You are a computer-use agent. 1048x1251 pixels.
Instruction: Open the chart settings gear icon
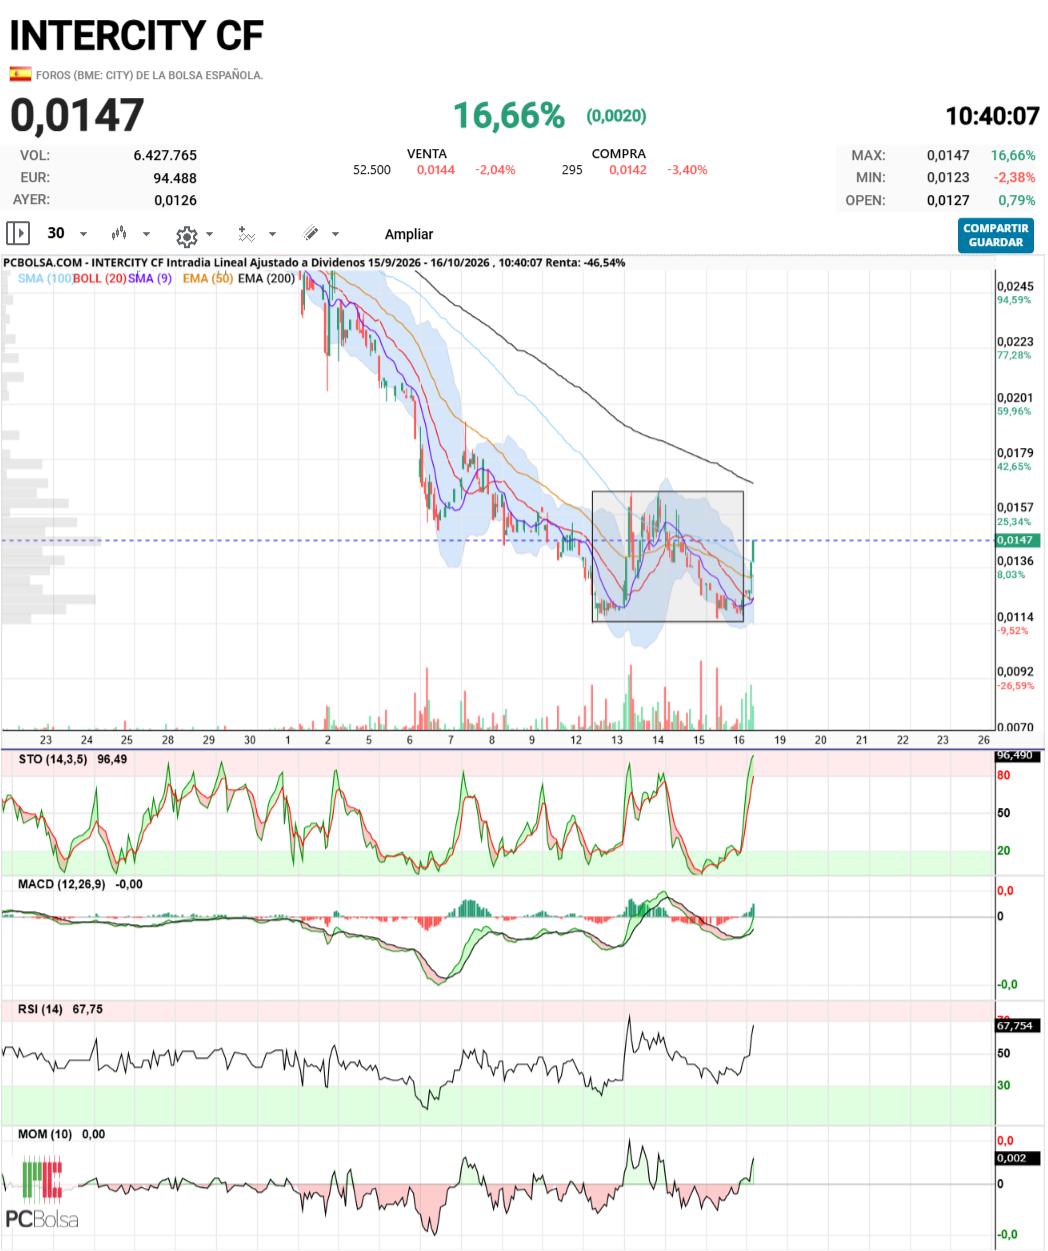[x=186, y=235]
